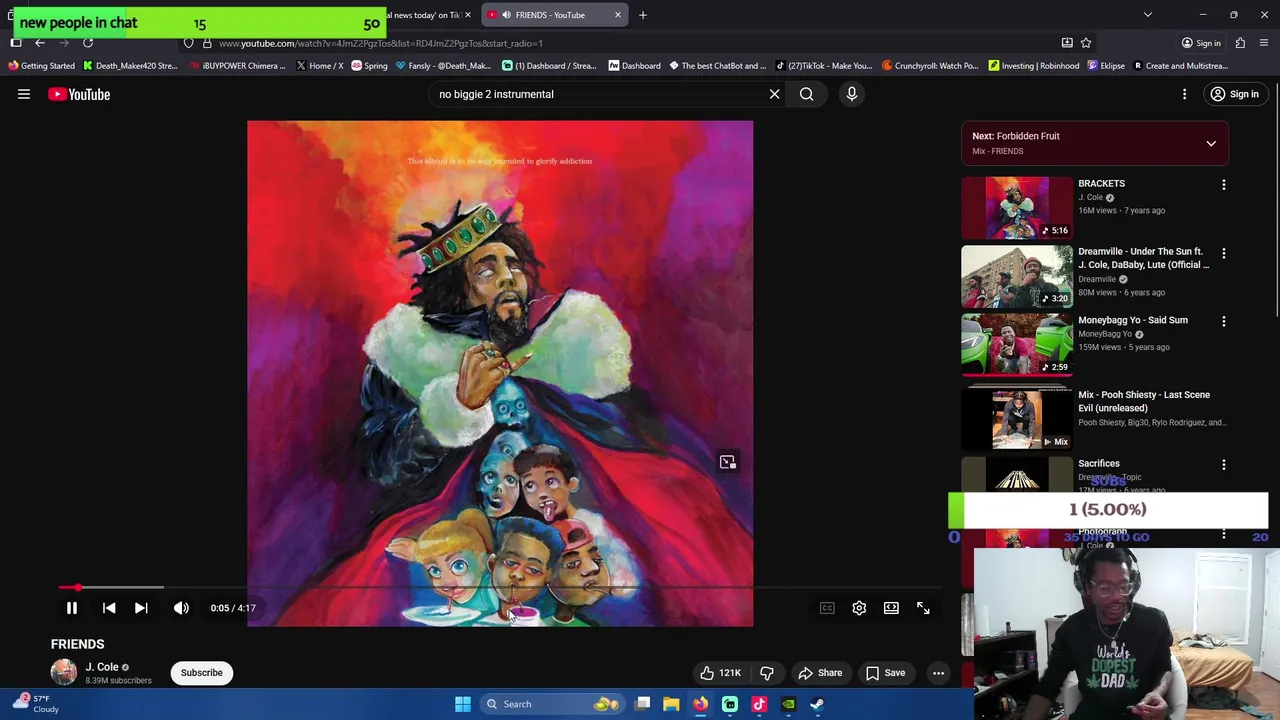1280x720 pixels.
Task: Open more actions menu below video
Action: (938, 673)
